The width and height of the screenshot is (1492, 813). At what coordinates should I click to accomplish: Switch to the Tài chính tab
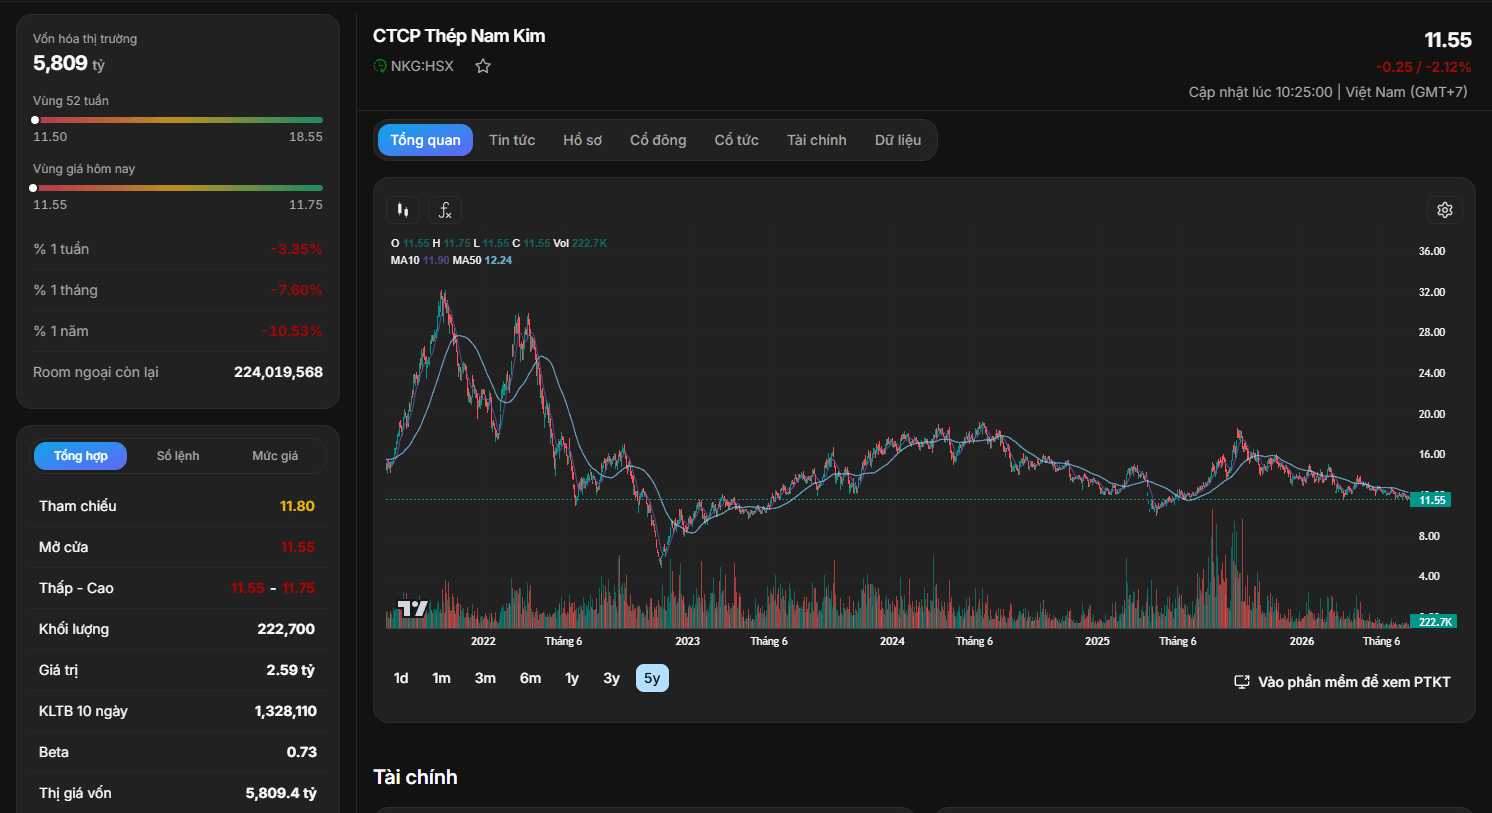(816, 140)
